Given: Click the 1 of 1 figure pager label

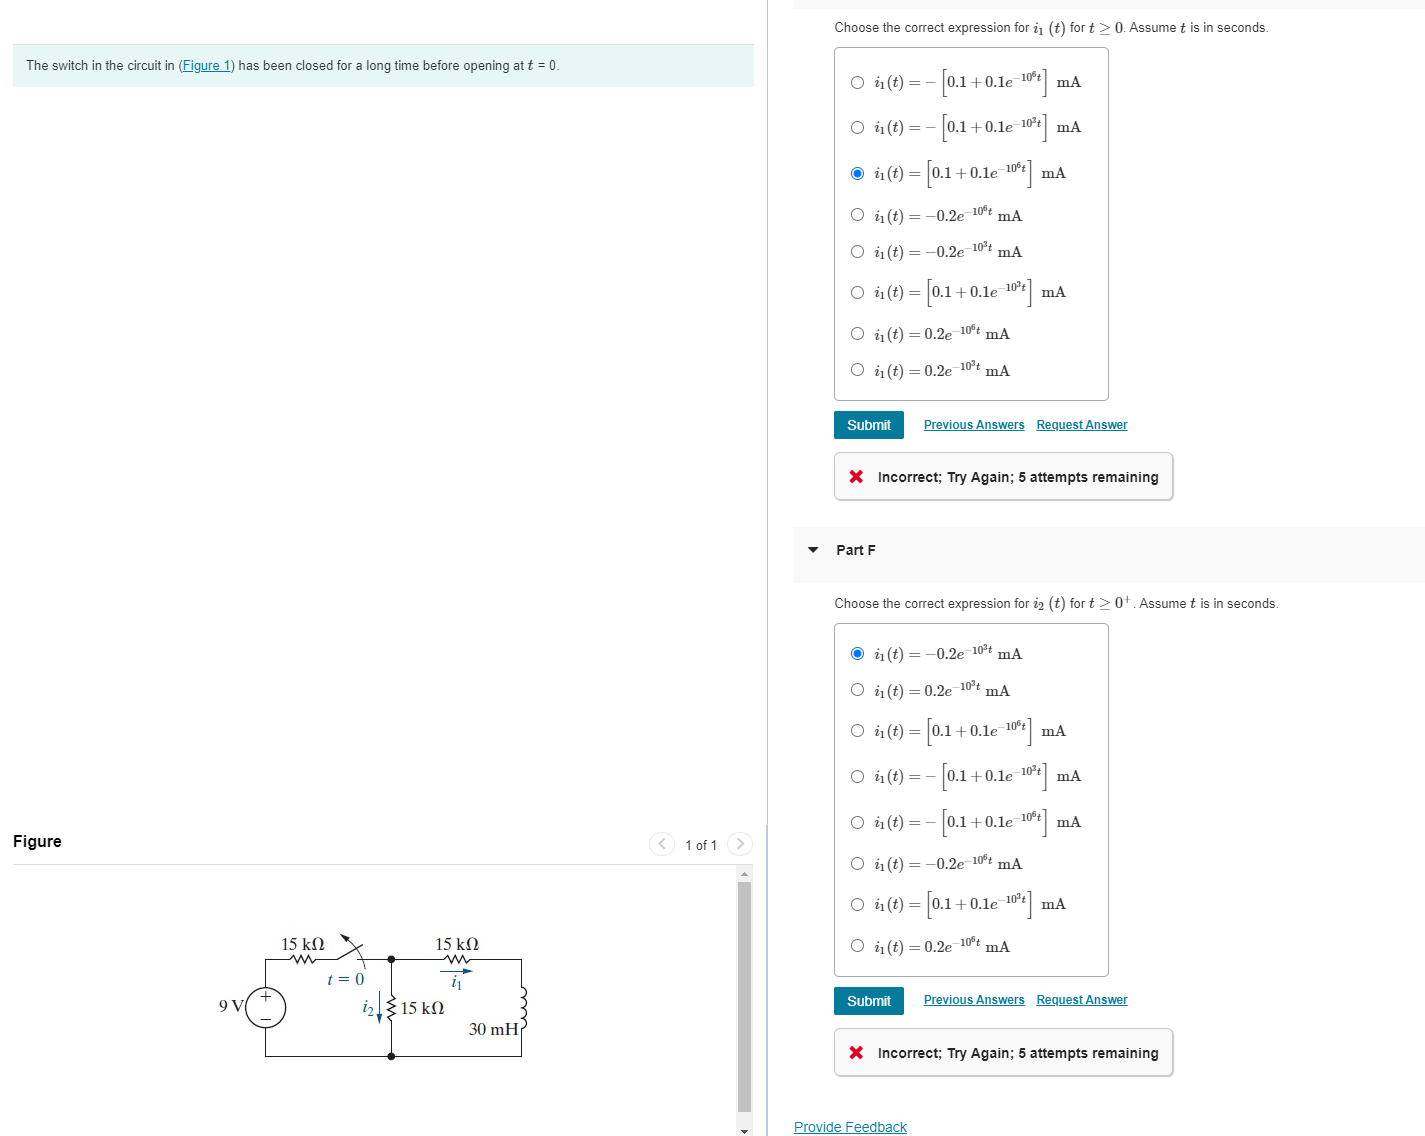Looking at the screenshot, I should 701,844.
